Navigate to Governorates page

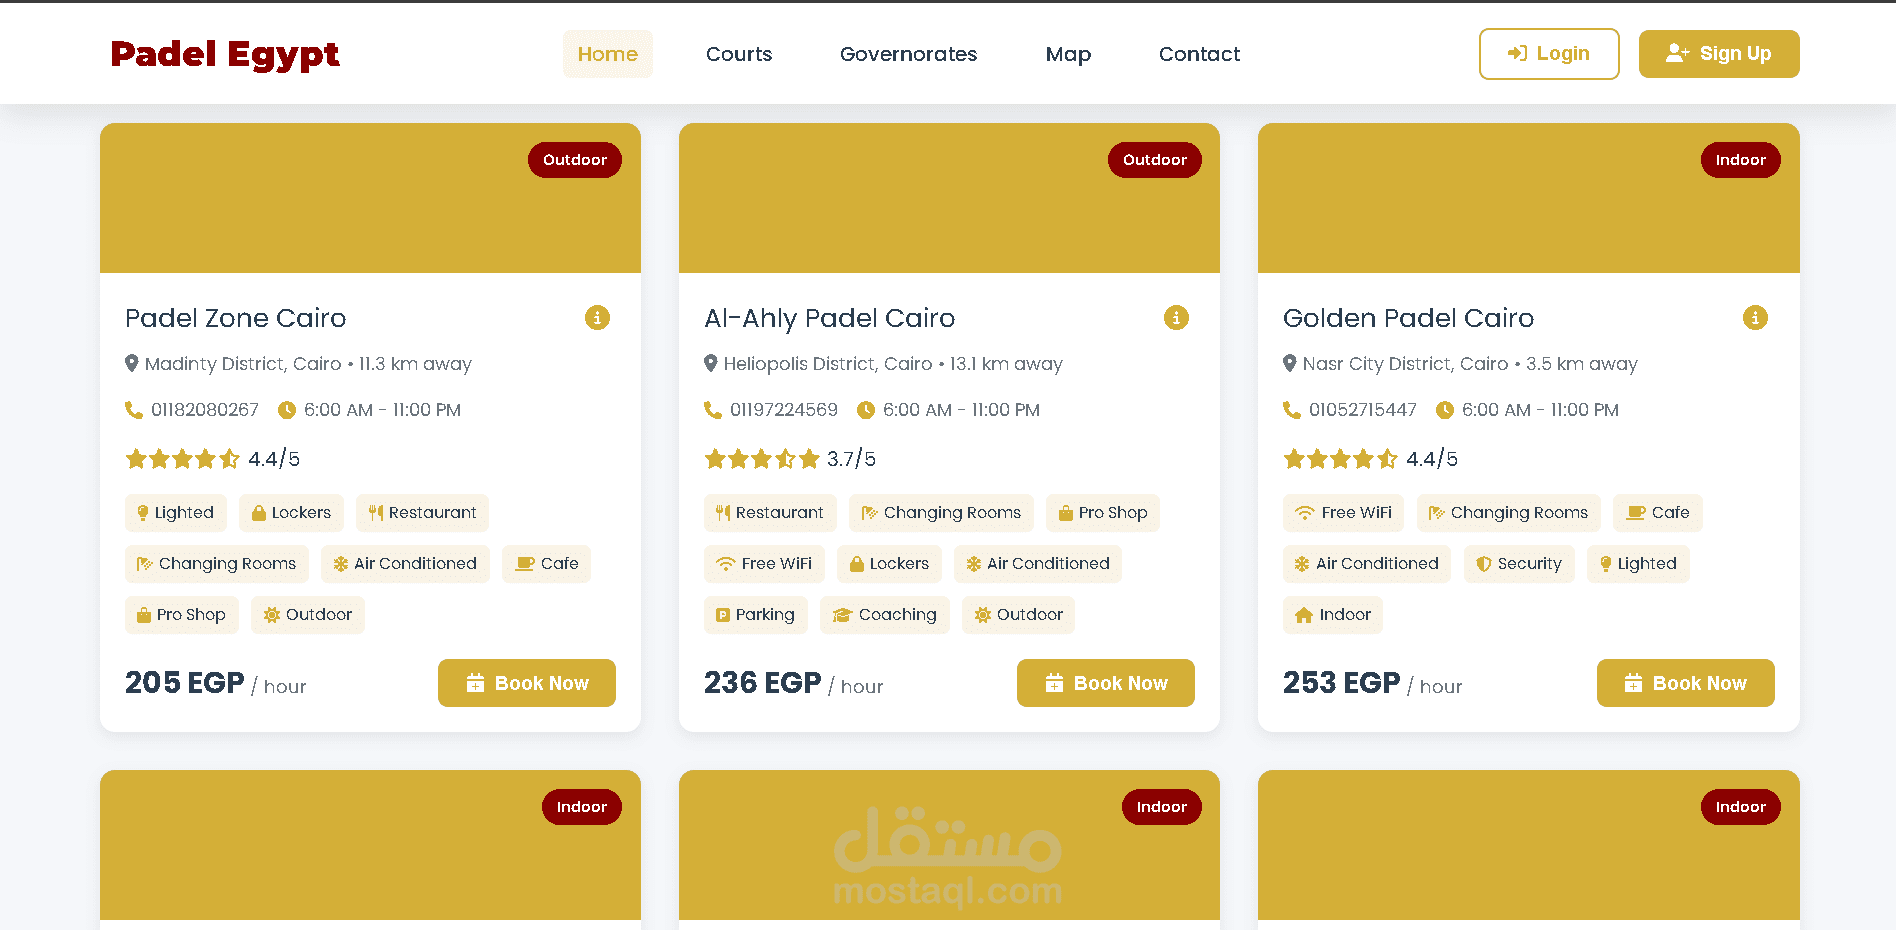908,54
